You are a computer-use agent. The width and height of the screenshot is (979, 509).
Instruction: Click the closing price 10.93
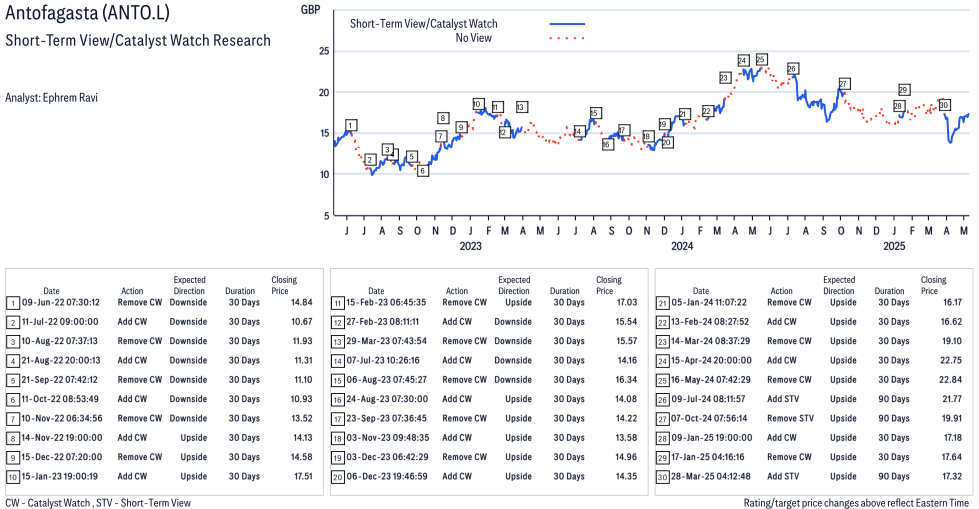click(x=302, y=399)
